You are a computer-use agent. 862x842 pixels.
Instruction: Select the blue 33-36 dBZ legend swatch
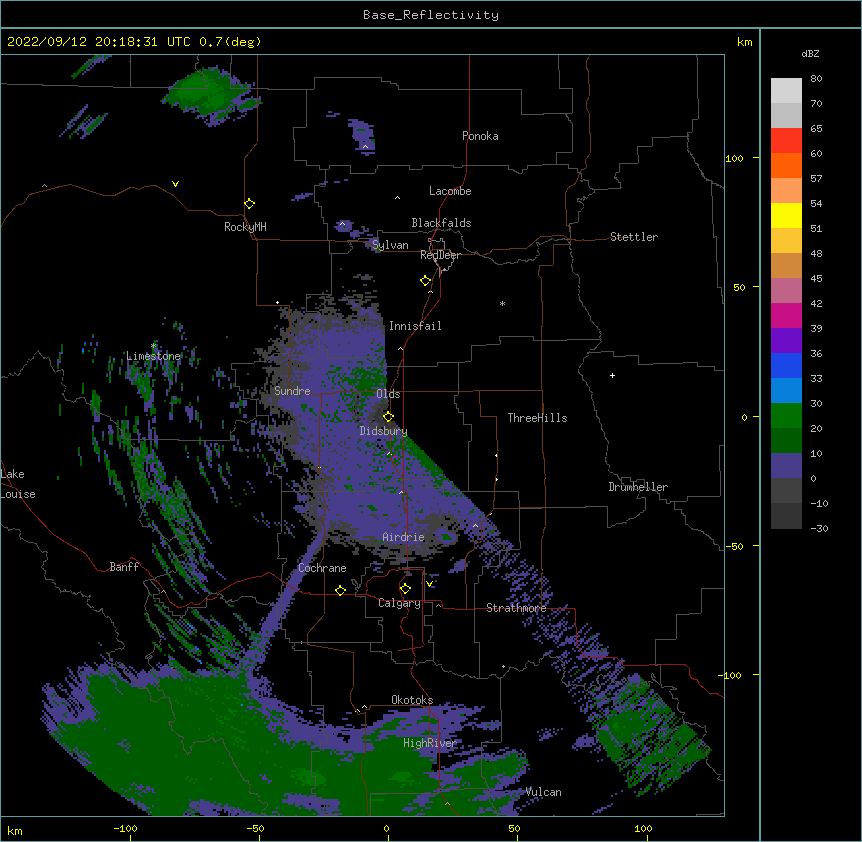click(786, 365)
